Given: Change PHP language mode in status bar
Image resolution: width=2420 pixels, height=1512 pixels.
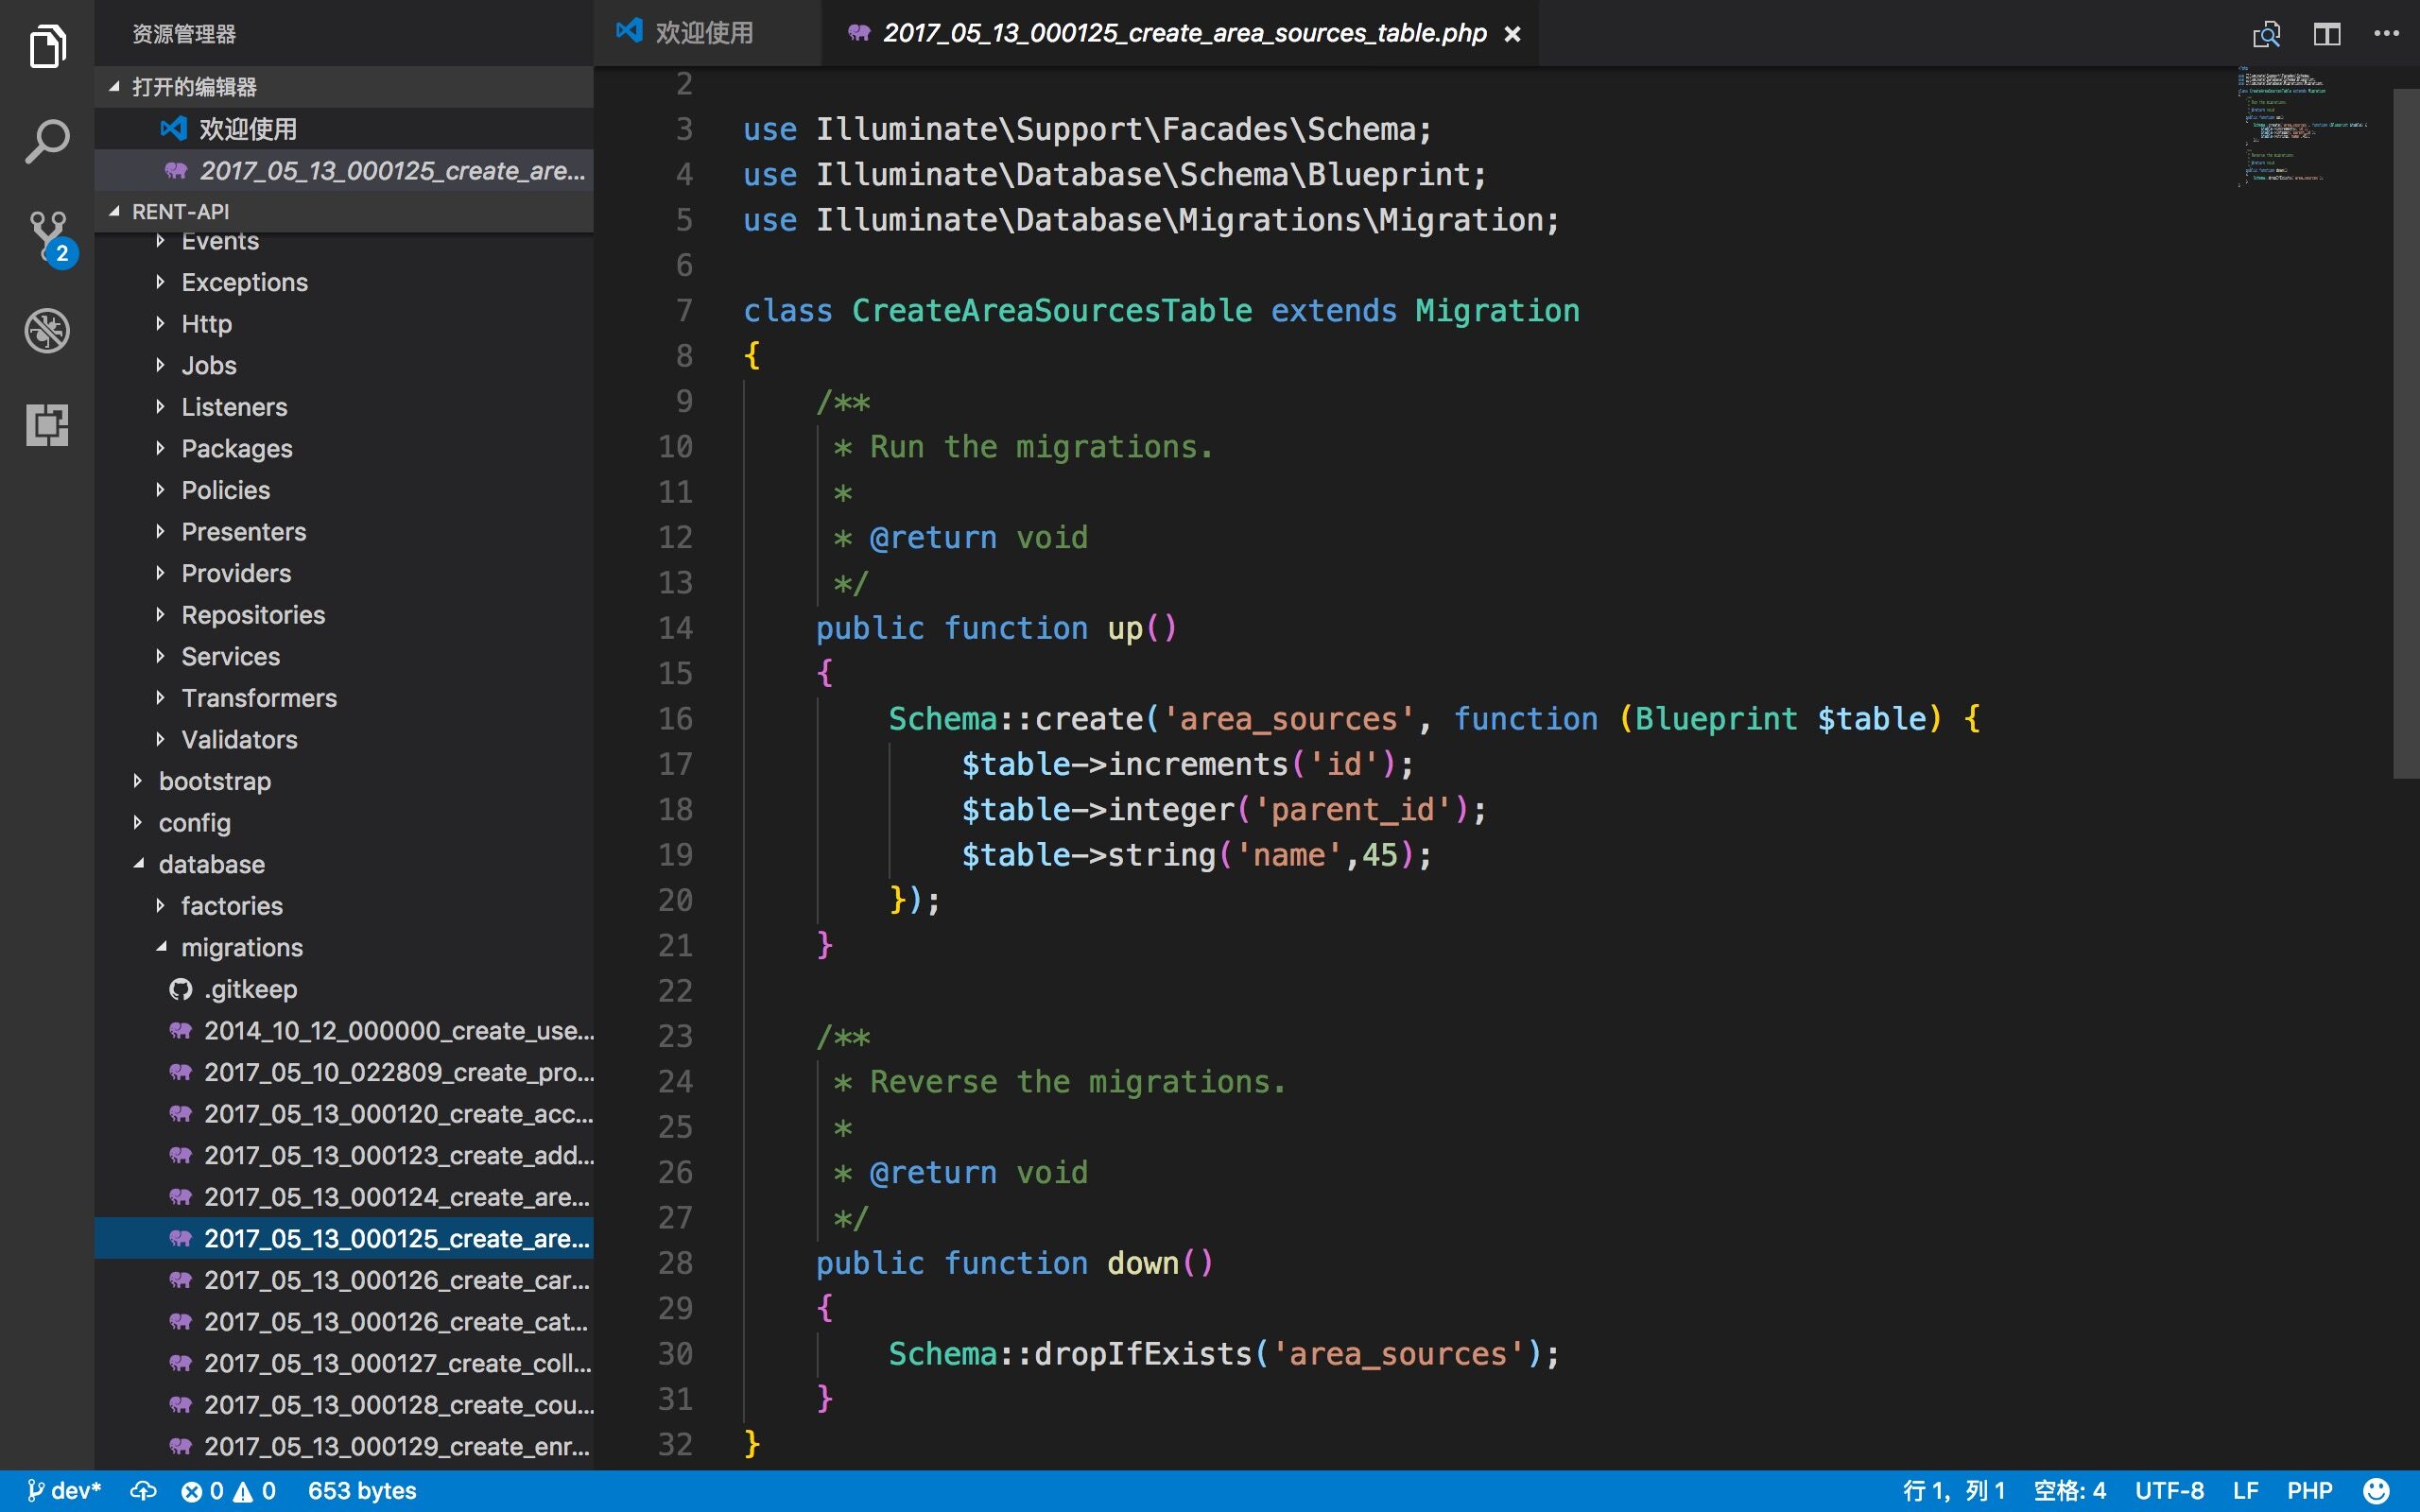Looking at the screenshot, I should tap(2309, 1491).
